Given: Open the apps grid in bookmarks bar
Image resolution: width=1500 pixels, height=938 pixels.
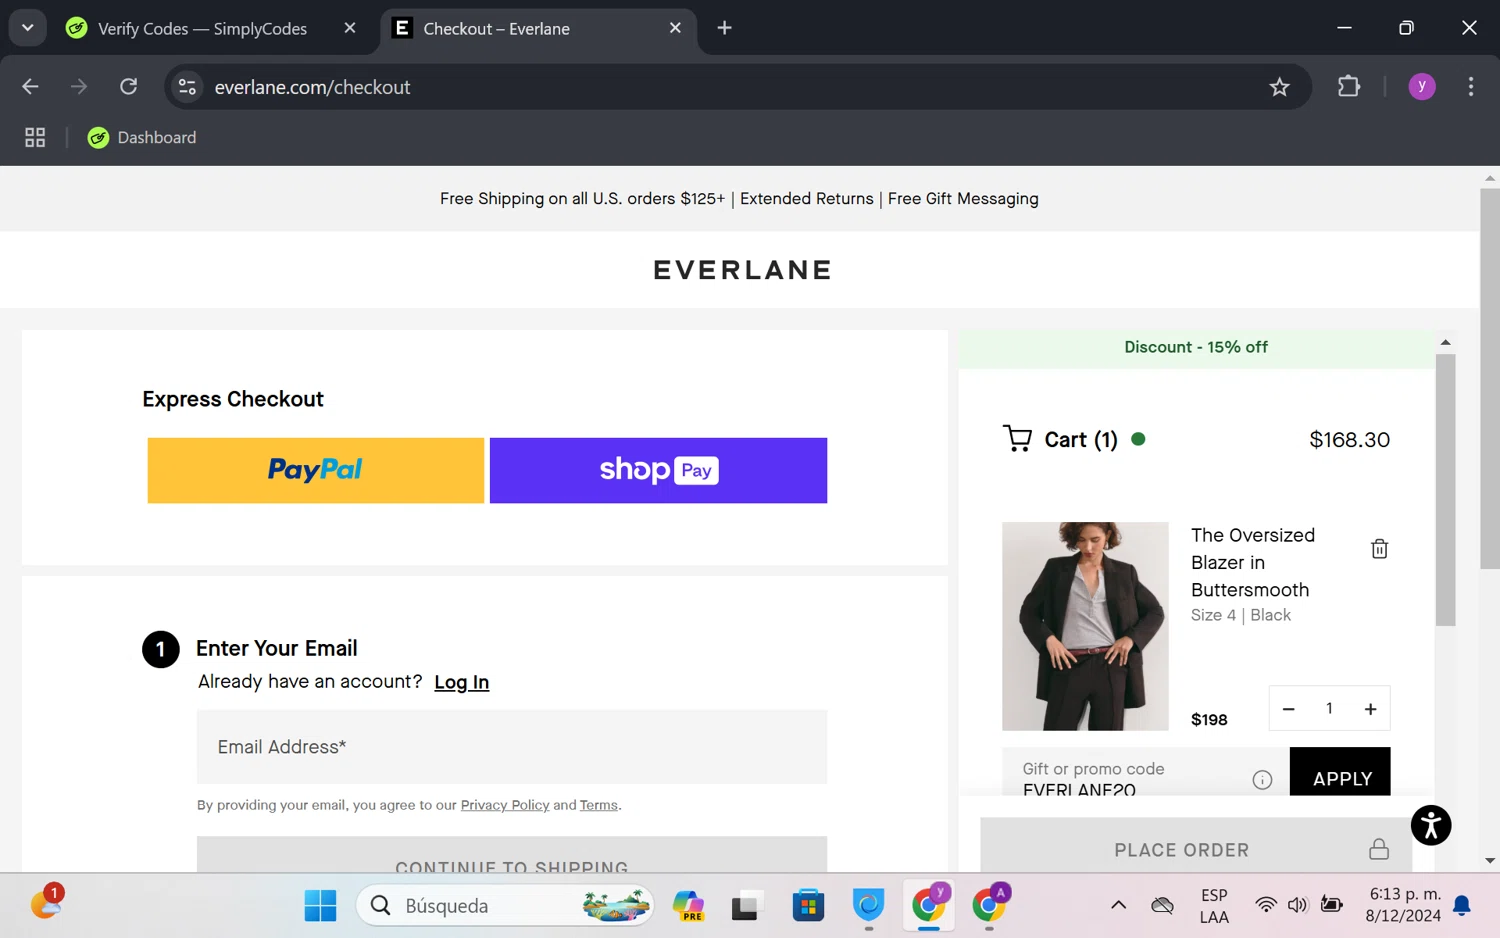Looking at the screenshot, I should coord(35,137).
